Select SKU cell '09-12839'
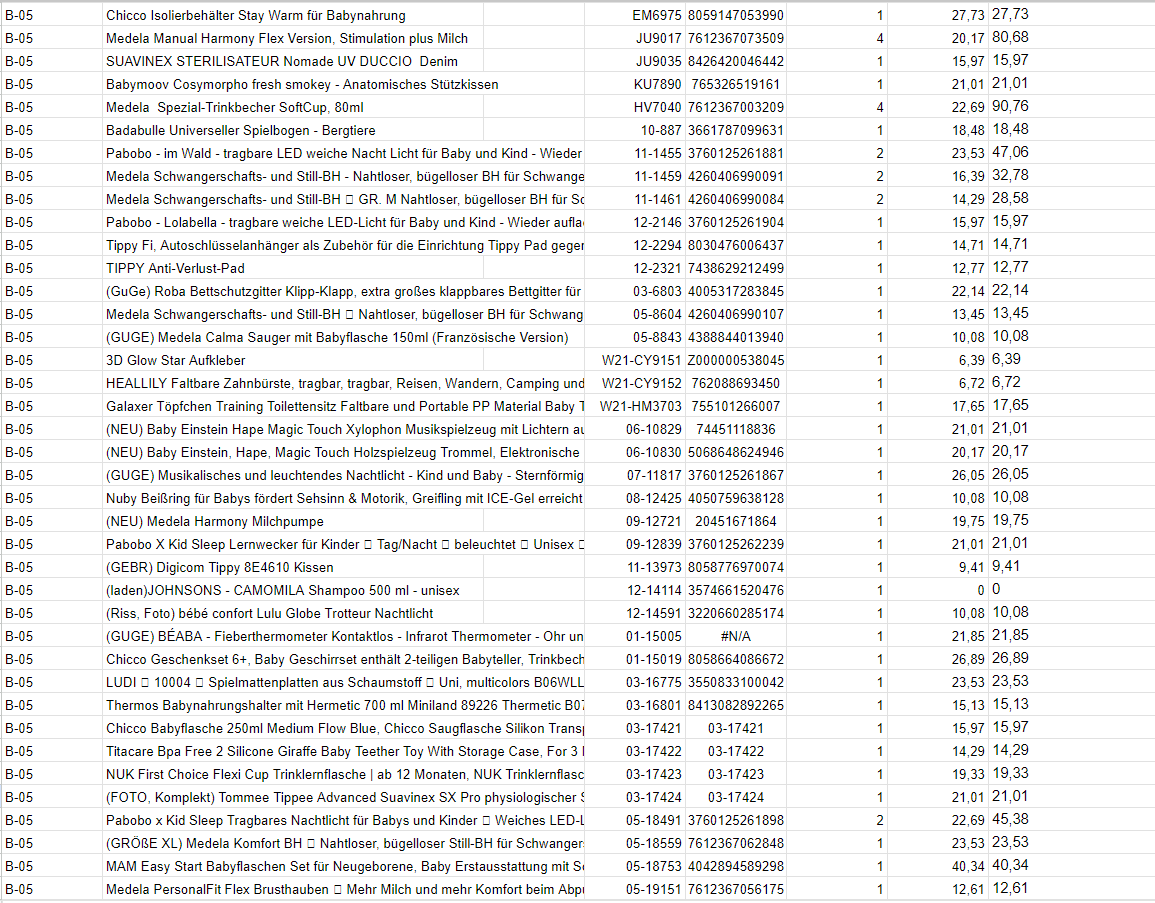The height and width of the screenshot is (903, 1155). click(x=635, y=544)
